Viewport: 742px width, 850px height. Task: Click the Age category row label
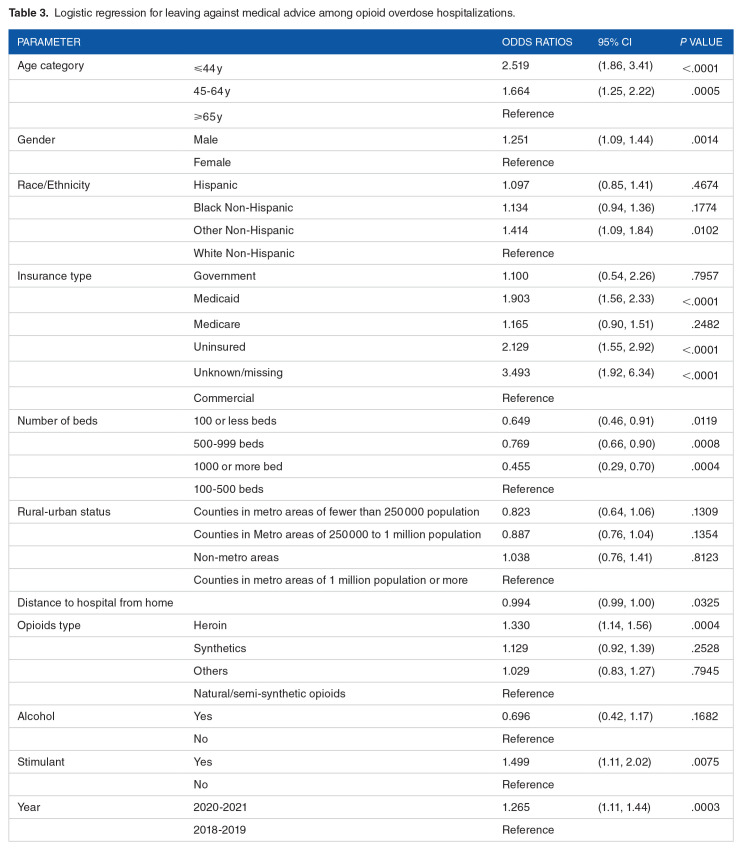pos(50,66)
